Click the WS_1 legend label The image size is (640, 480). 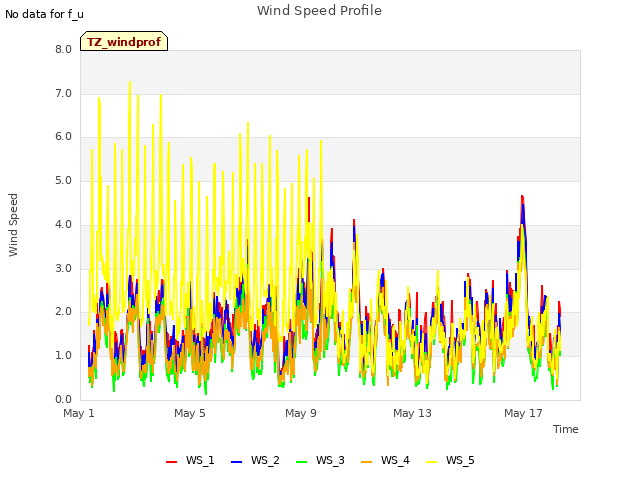(x=200, y=460)
